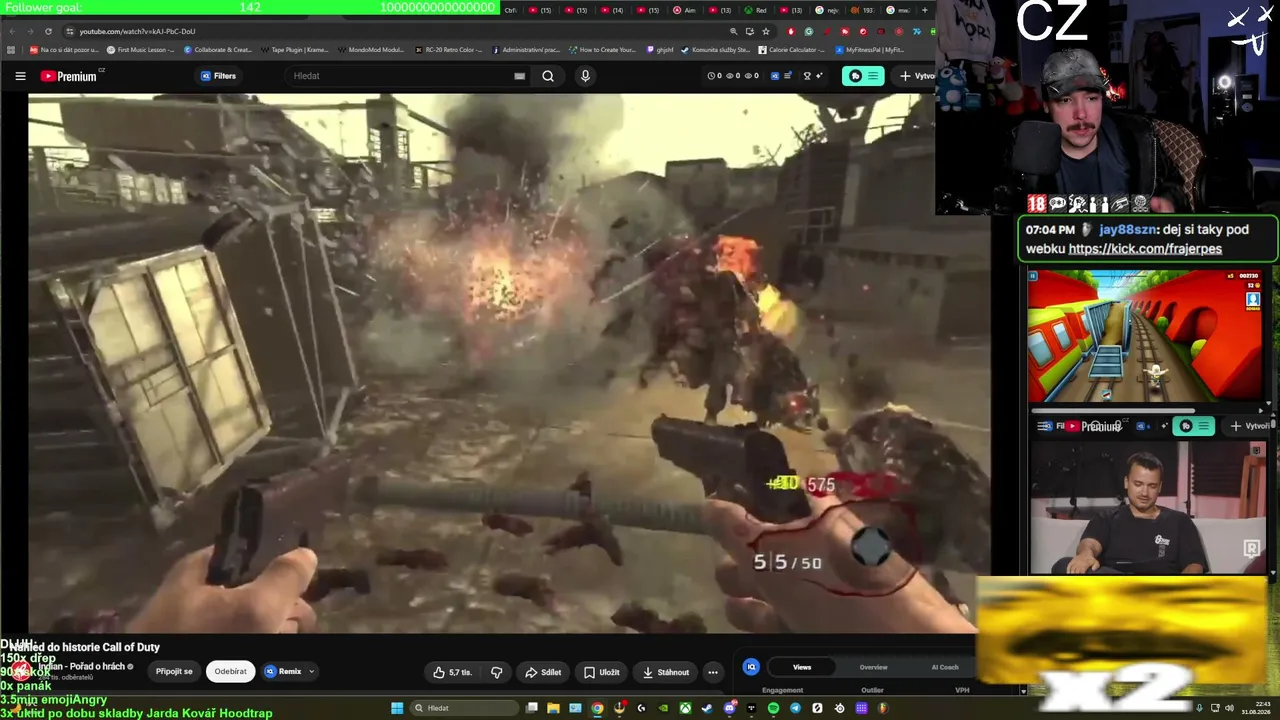The image size is (1280, 720).
Task: Switch to the Red browser tab
Action: pyautogui.click(x=756, y=10)
